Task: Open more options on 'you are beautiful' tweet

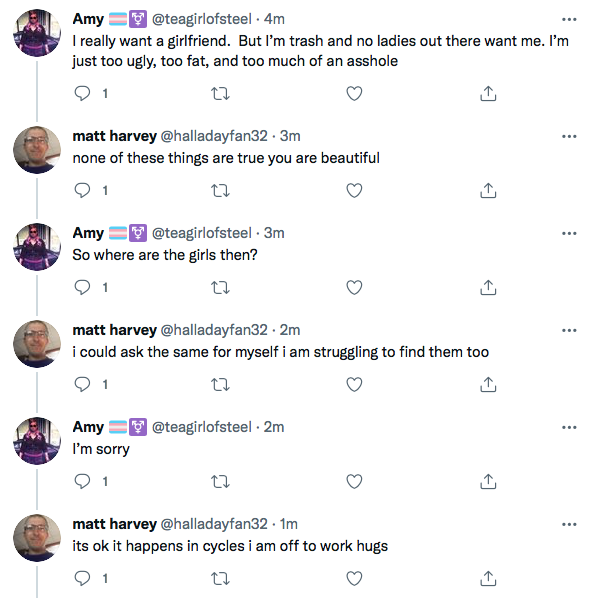Action: [569, 136]
